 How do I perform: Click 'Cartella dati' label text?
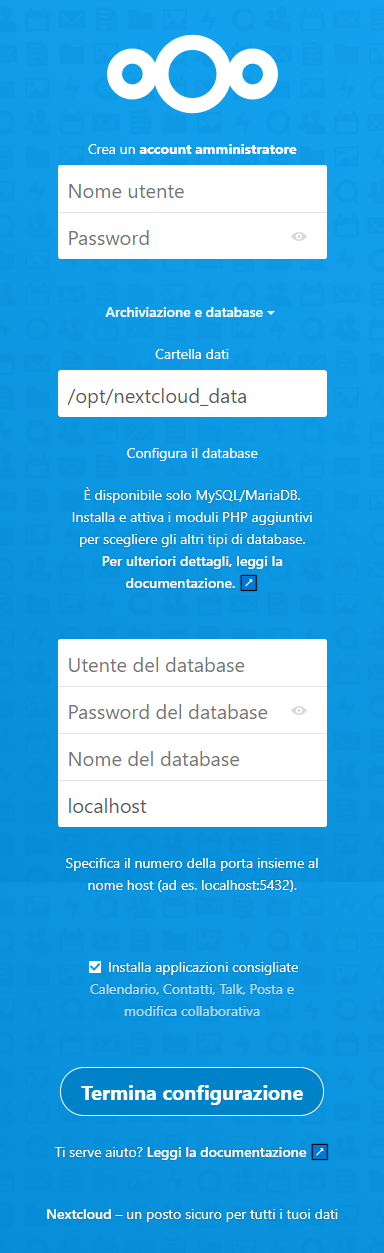tap(192, 354)
